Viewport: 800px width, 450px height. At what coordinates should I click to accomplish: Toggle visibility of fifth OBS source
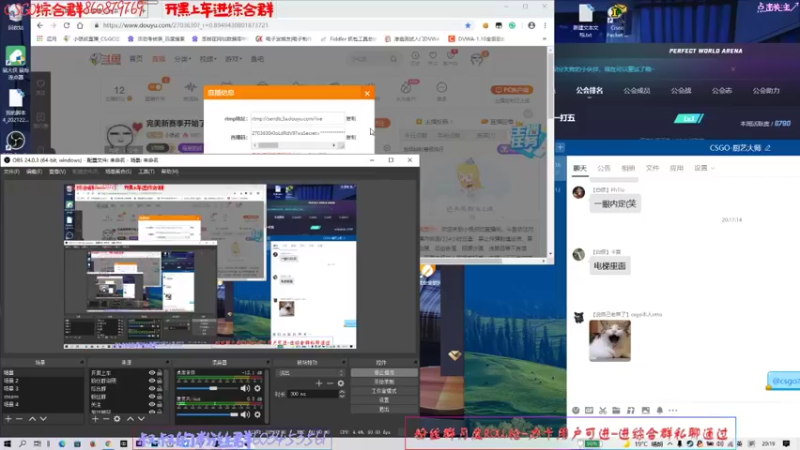(x=152, y=404)
